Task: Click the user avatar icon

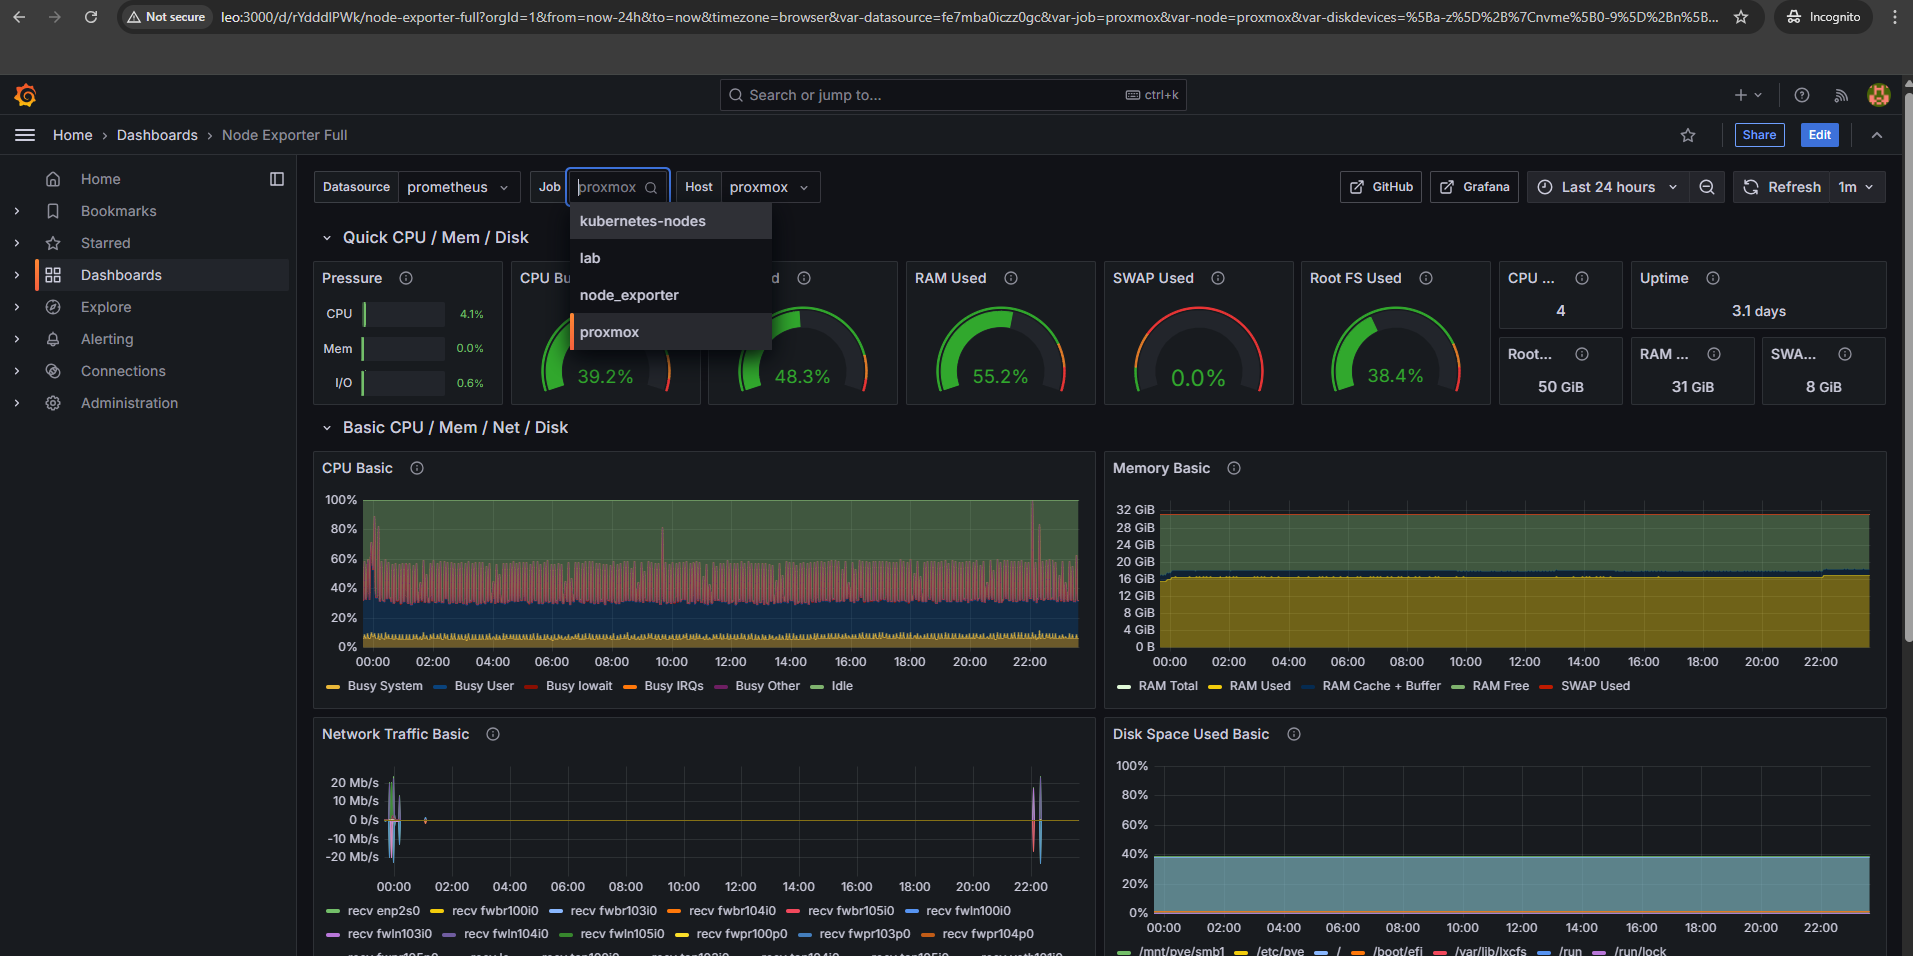Action: 1878,95
